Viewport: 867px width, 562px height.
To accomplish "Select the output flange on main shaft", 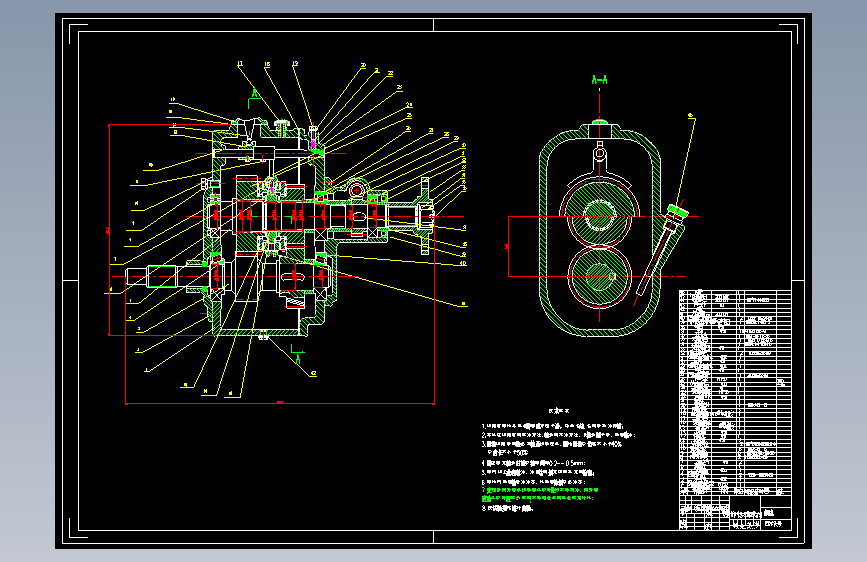I will [x=425, y=216].
